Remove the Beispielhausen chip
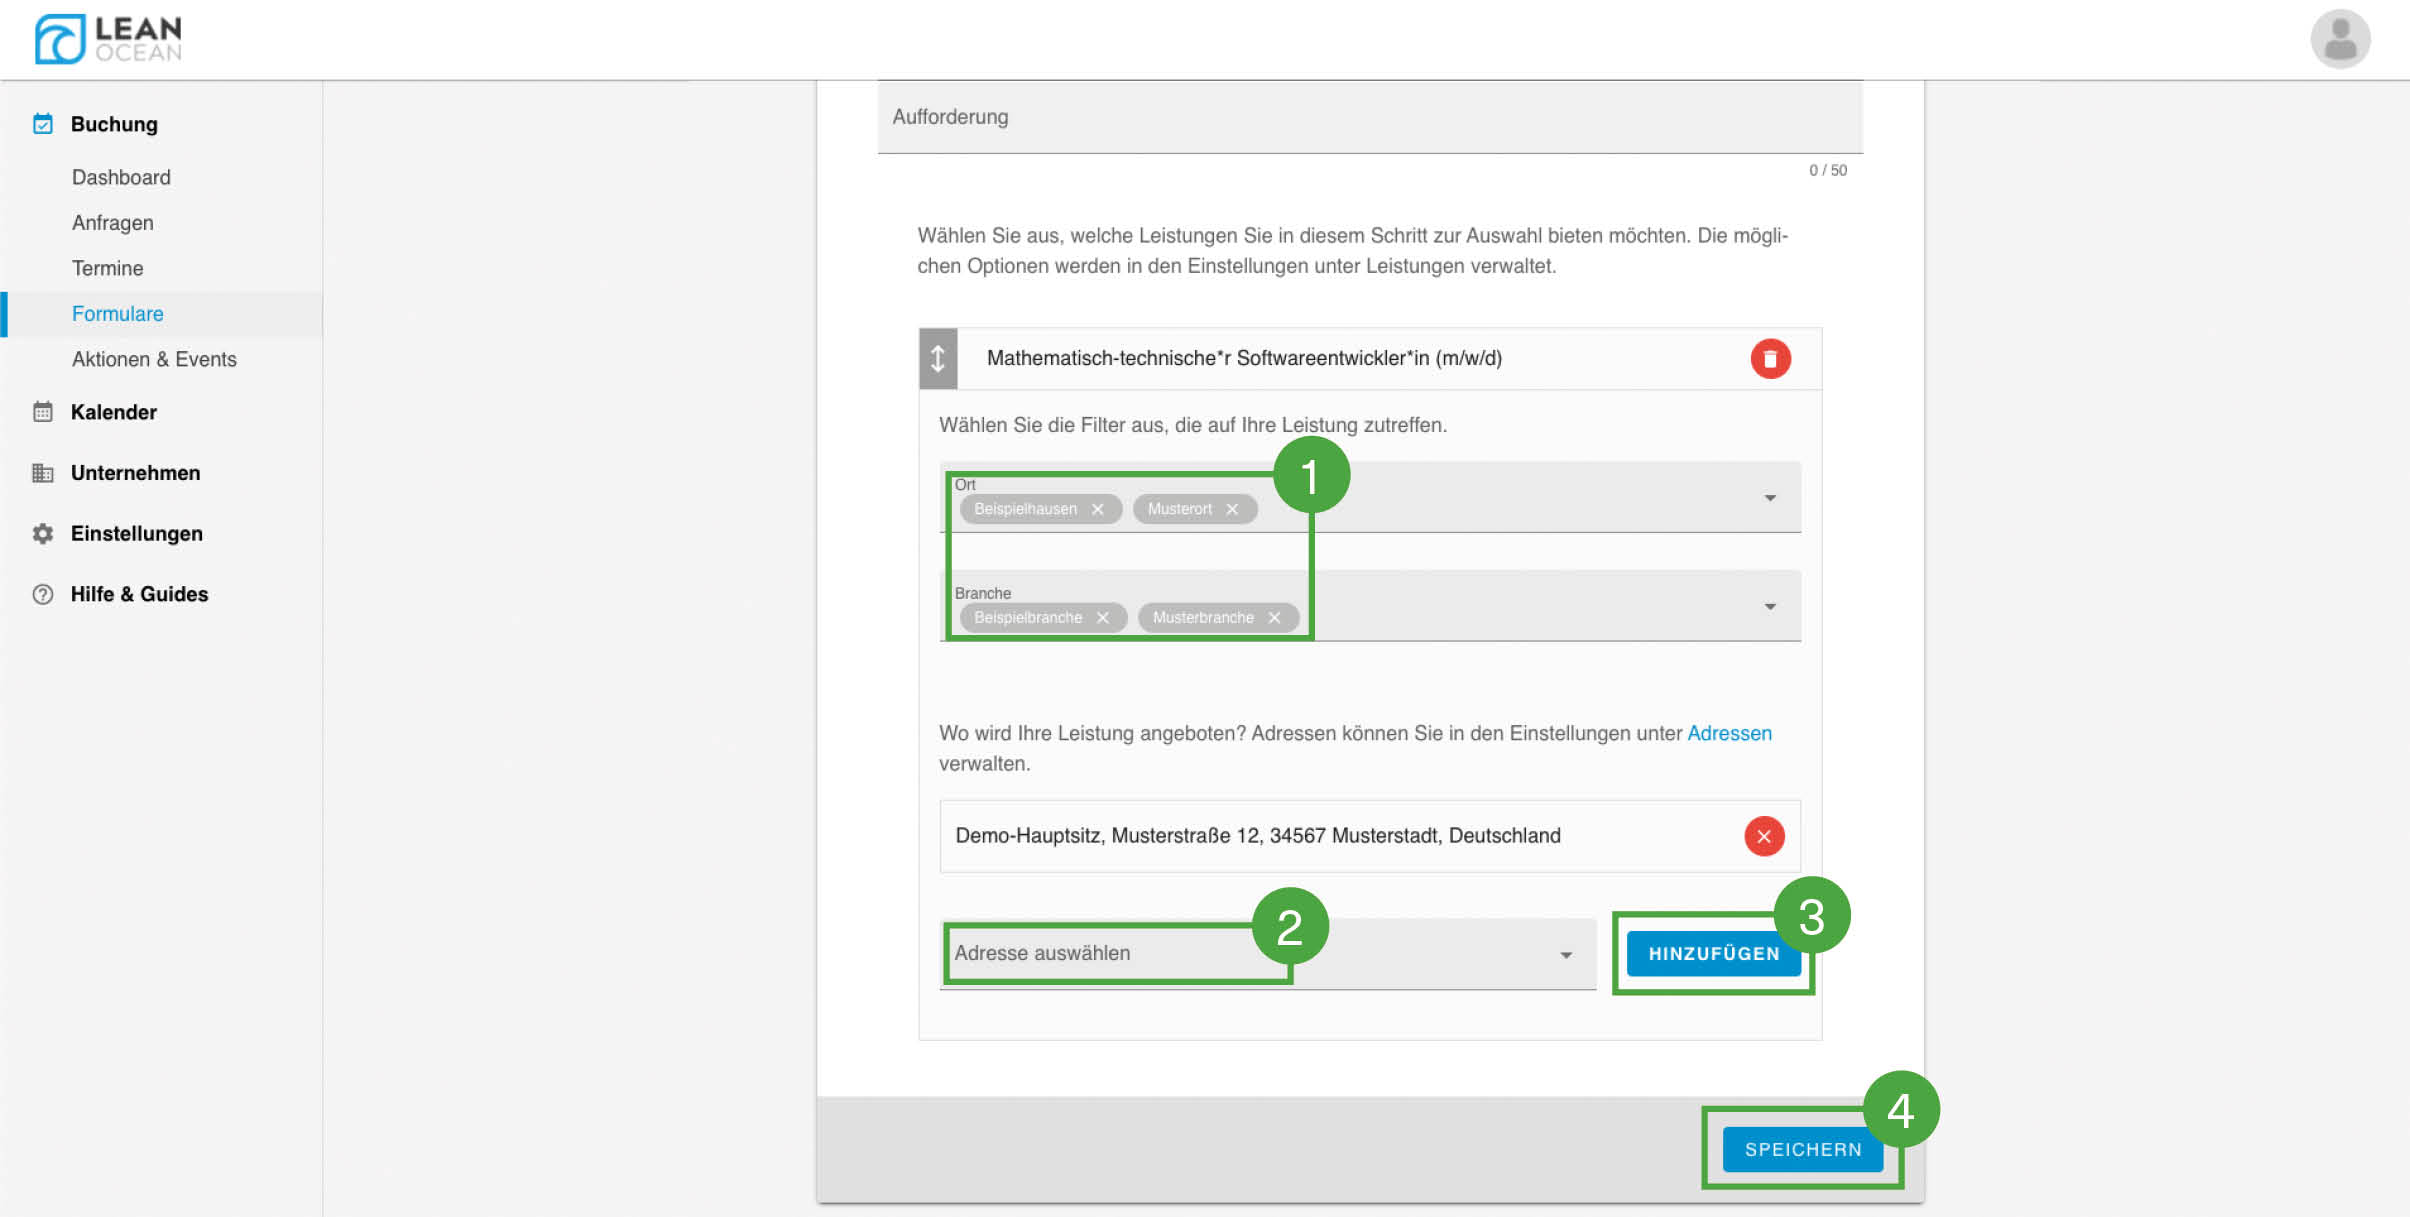Viewport: 2410px width, 1217px height. click(1098, 509)
